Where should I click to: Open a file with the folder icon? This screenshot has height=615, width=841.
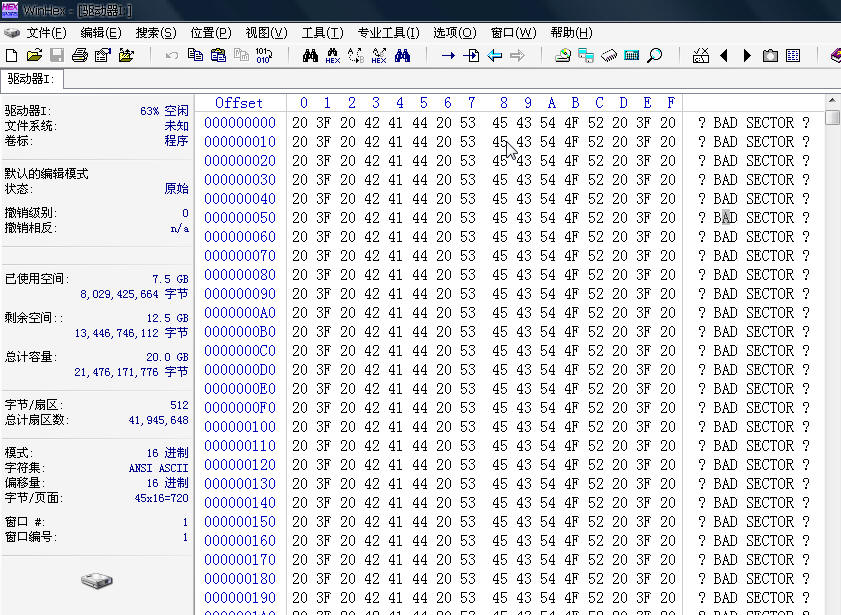34,56
